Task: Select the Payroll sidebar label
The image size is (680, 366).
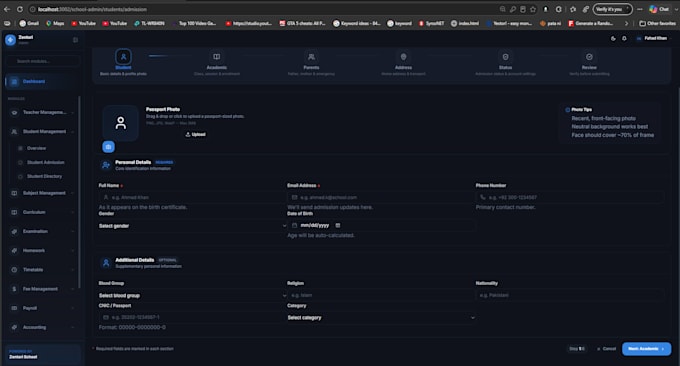Action: pos(30,308)
